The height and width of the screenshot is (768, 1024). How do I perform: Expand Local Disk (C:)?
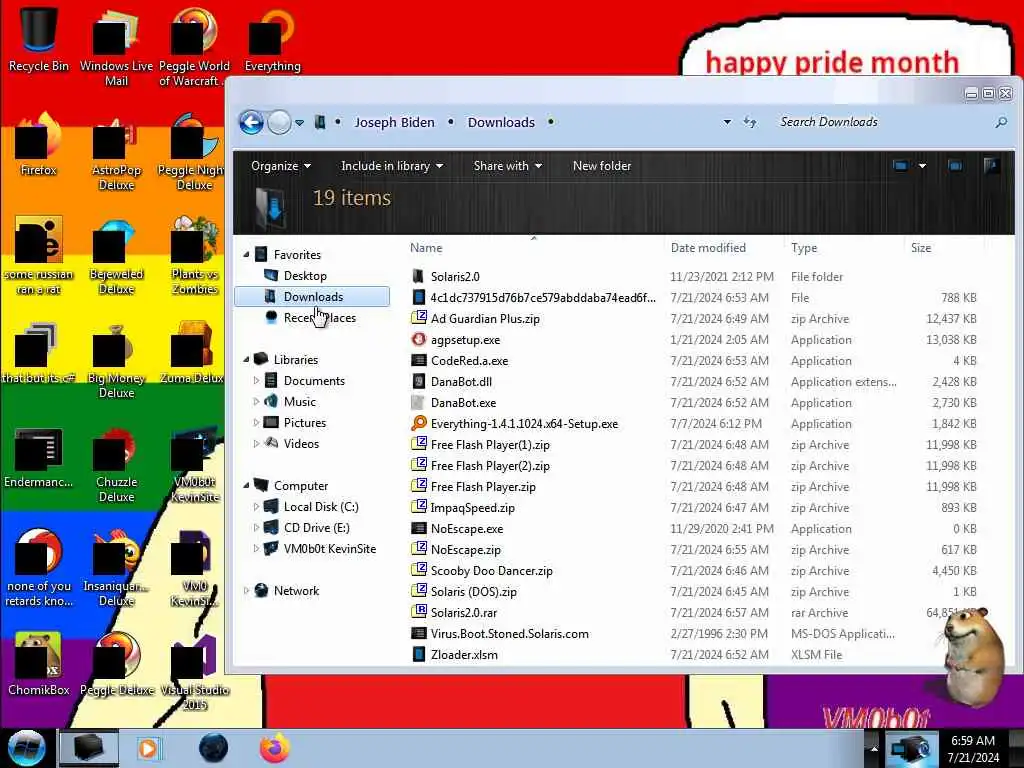point(256,506)
